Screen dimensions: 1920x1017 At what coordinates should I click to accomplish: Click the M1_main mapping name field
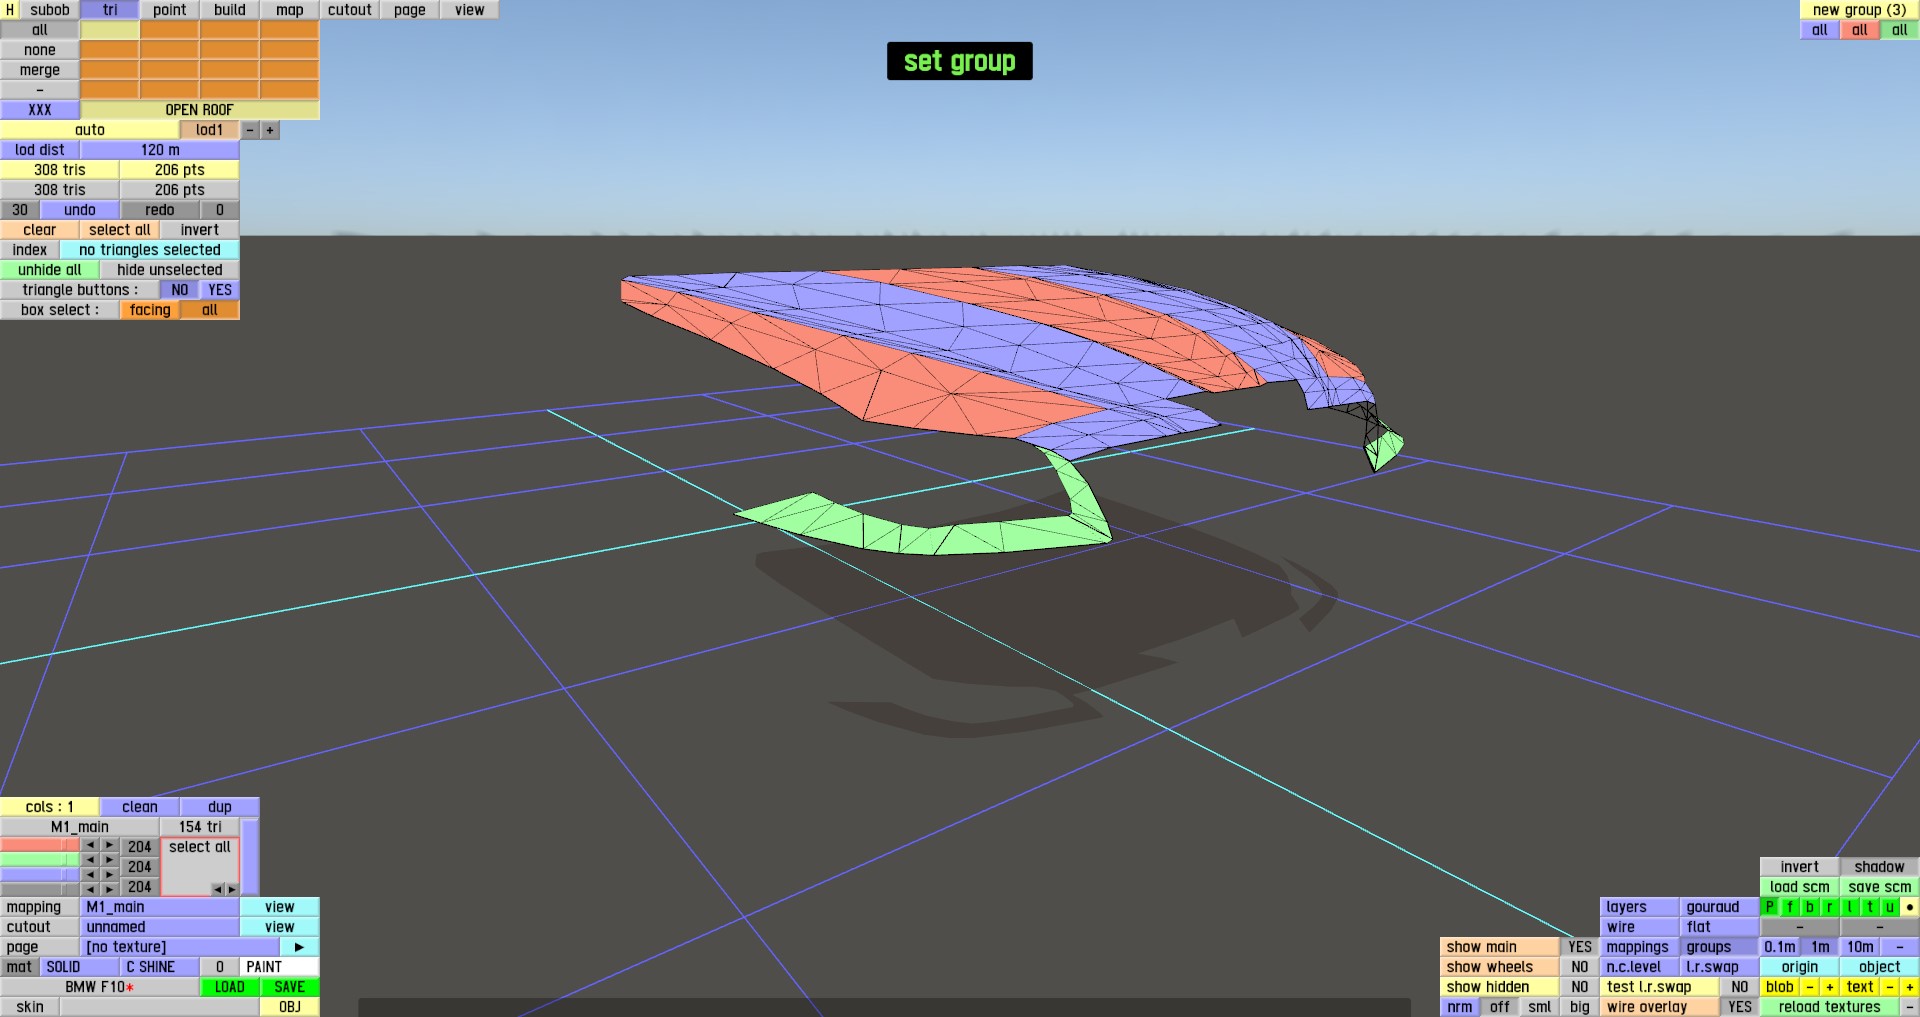[x=160, y=907]
